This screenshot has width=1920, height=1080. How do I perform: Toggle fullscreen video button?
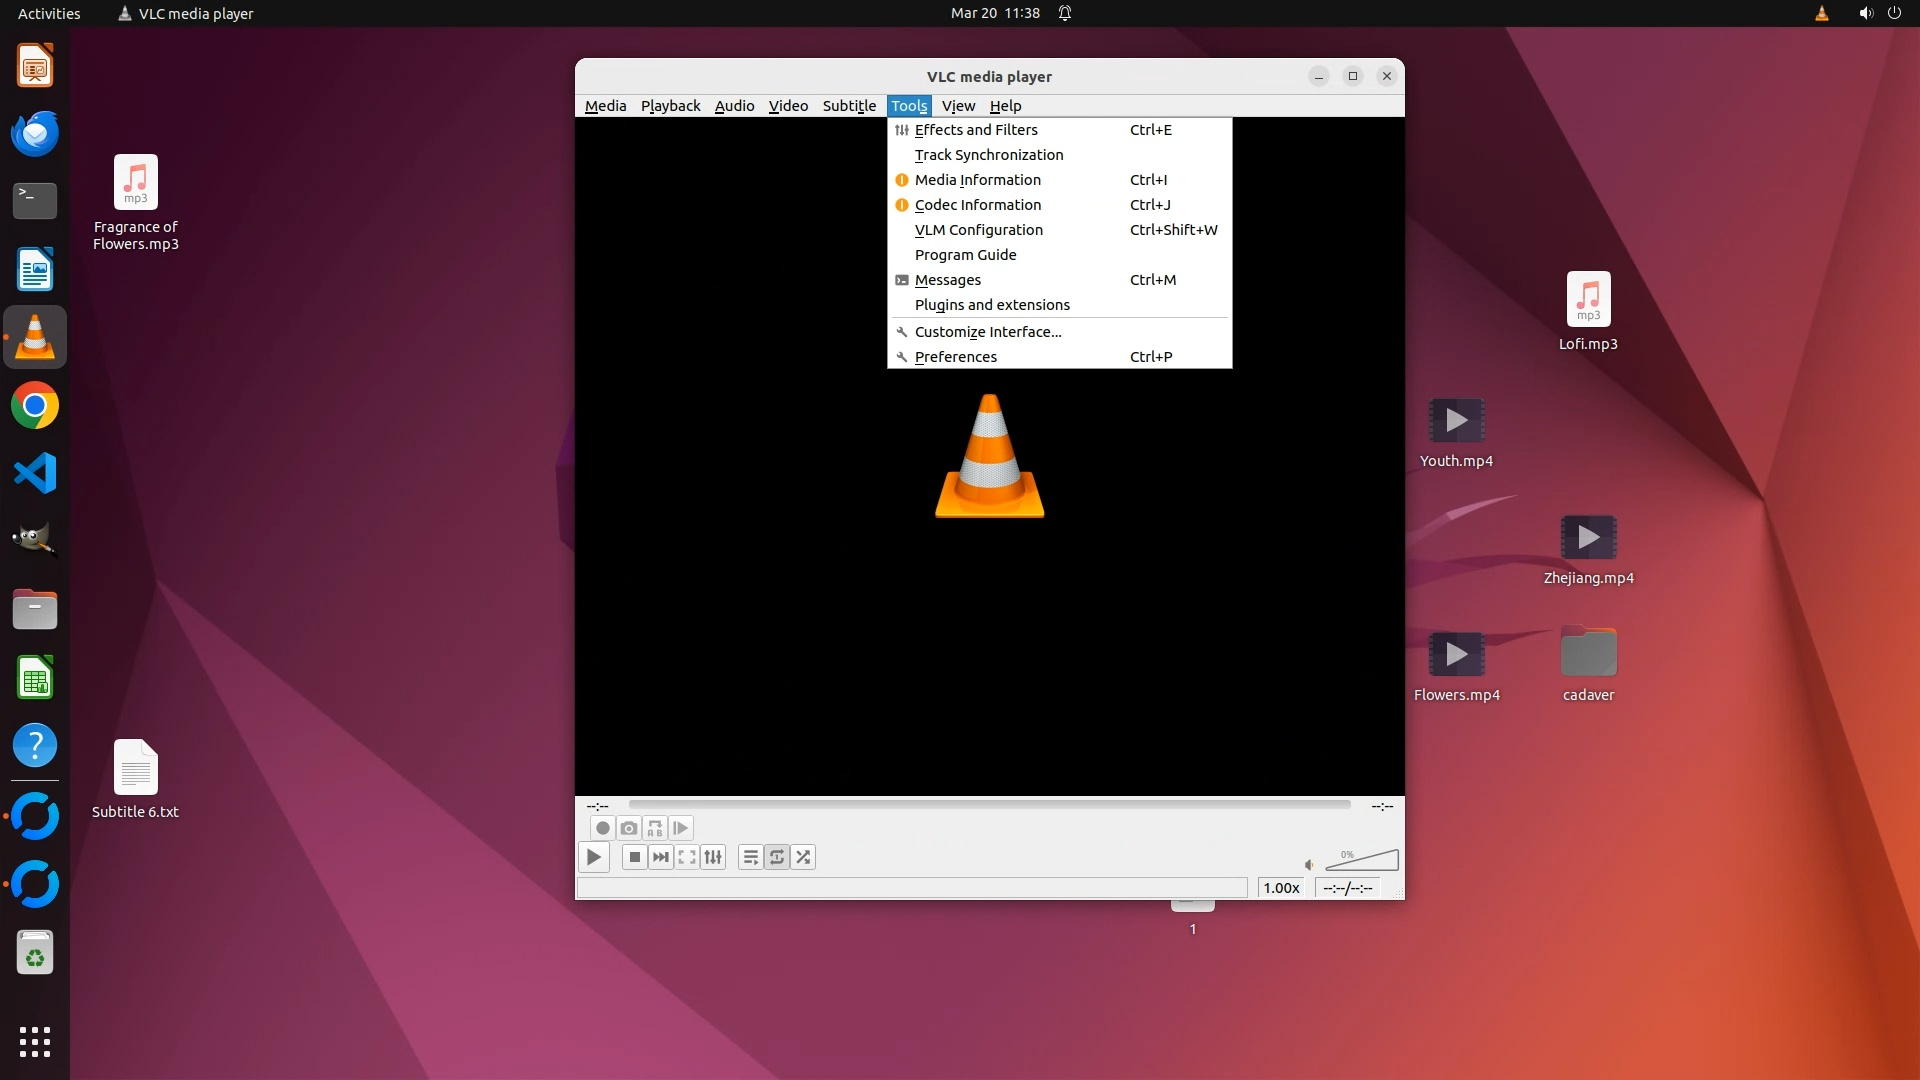point(687,857)
